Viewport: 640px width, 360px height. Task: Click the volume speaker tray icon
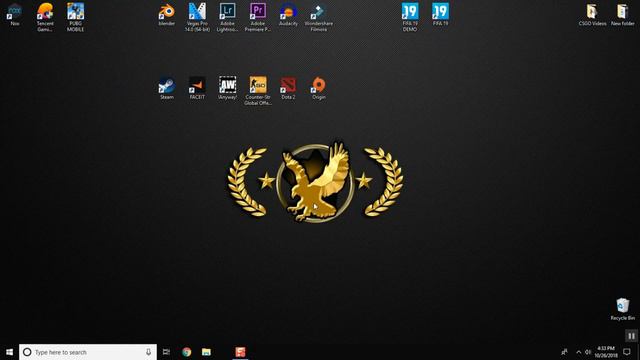(588, 352)
